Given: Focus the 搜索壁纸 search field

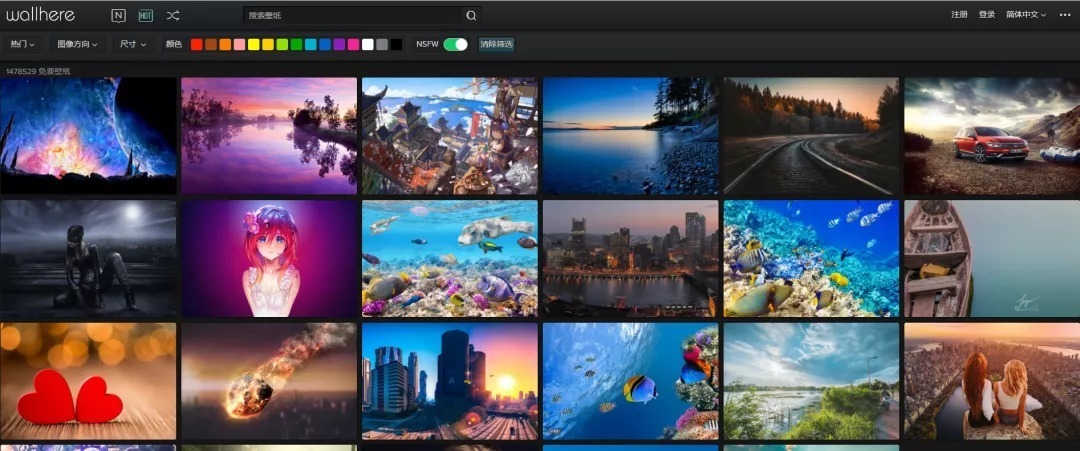Looking at the screenshot, I should 353,16.
